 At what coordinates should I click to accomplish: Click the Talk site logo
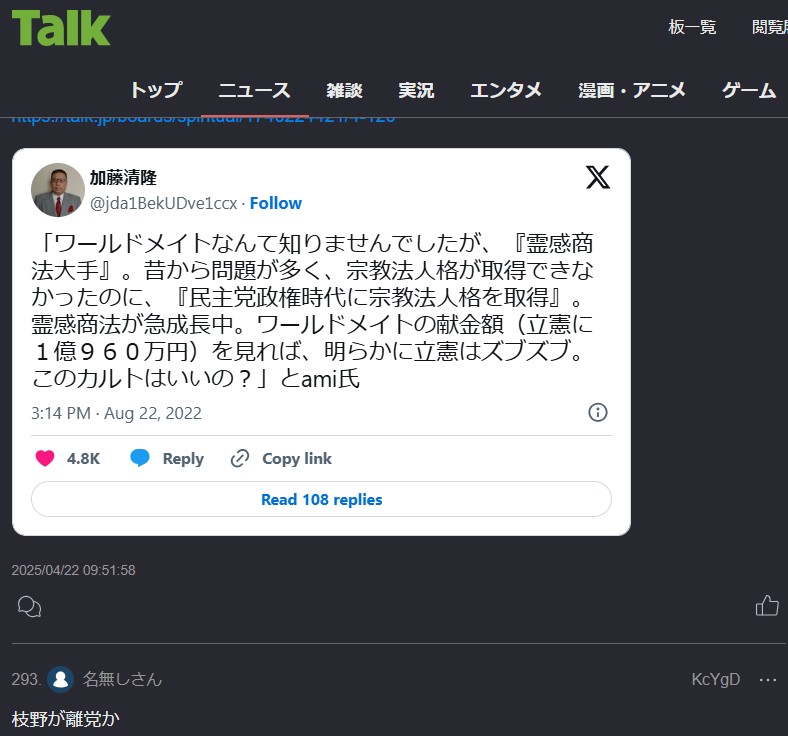61,28
